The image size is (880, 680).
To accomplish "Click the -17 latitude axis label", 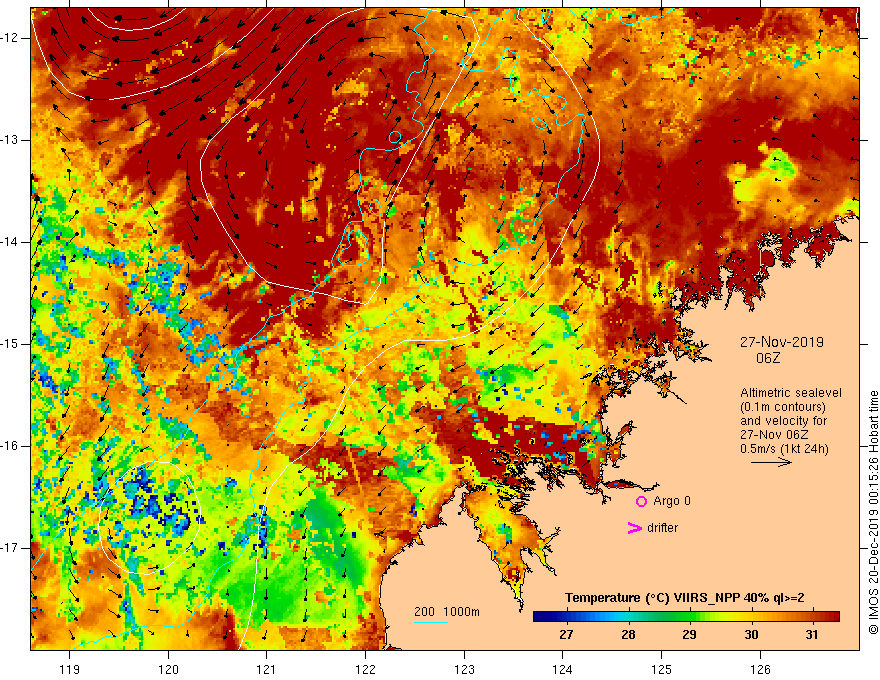I will pyautogui.click(x=11, y=548).
